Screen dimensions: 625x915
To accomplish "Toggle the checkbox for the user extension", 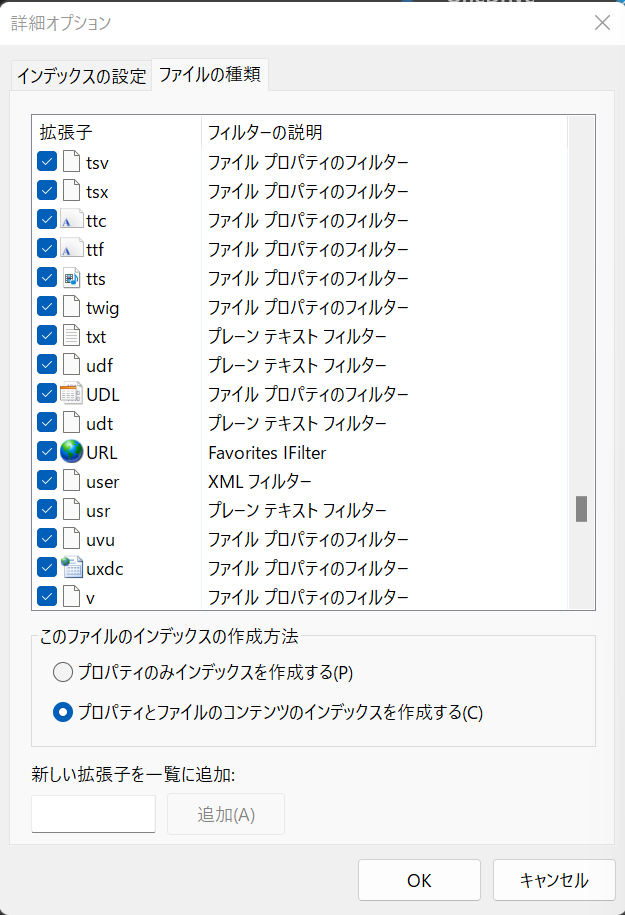I will [x=47, y=481].
